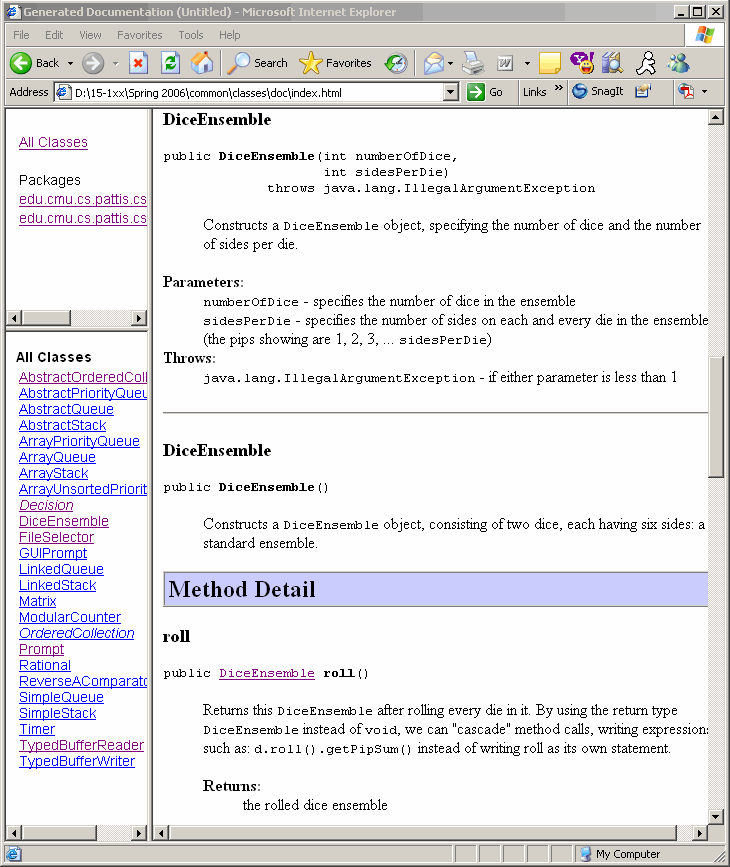Open the Favorites star button
The height and width of the screenshot is (867, 730).
[336, 63]
